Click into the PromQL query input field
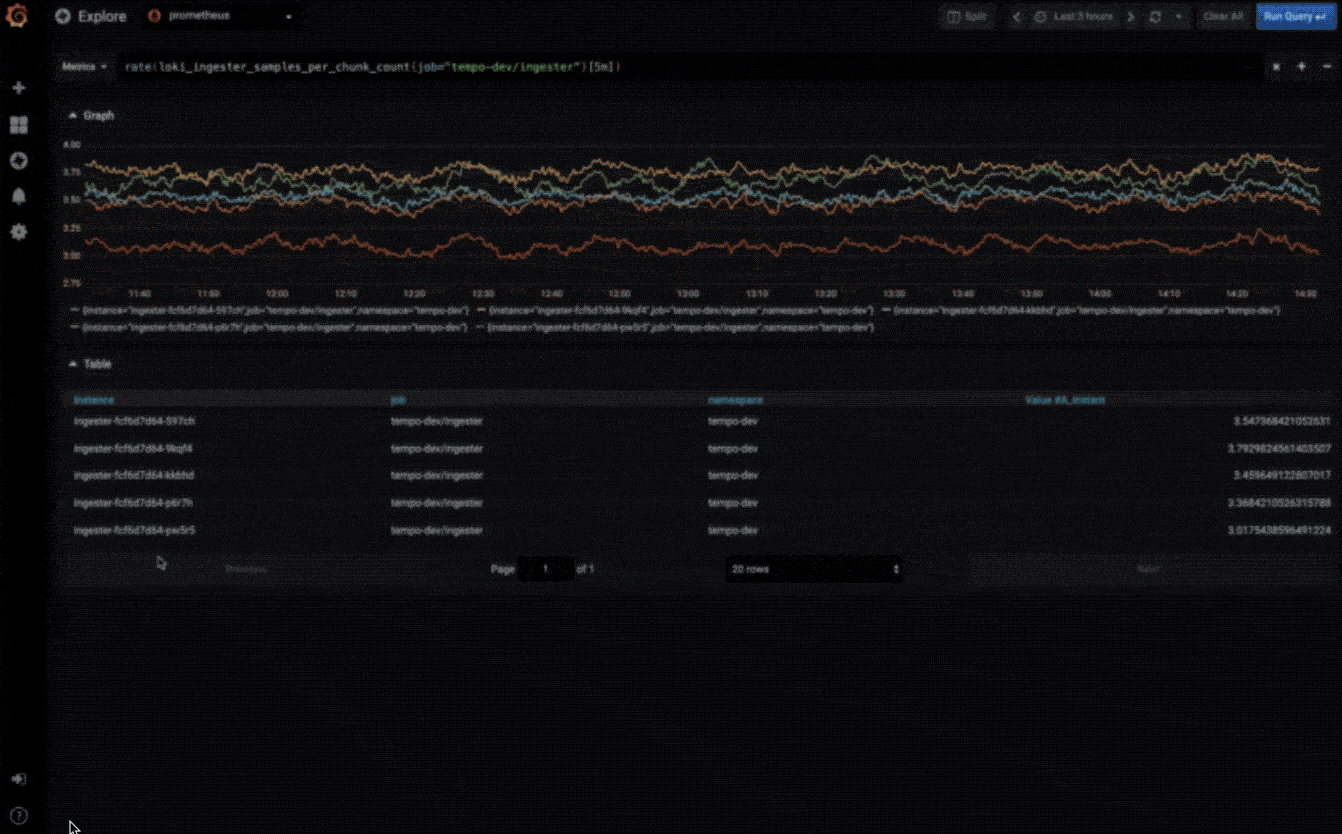 click(690, 67)
